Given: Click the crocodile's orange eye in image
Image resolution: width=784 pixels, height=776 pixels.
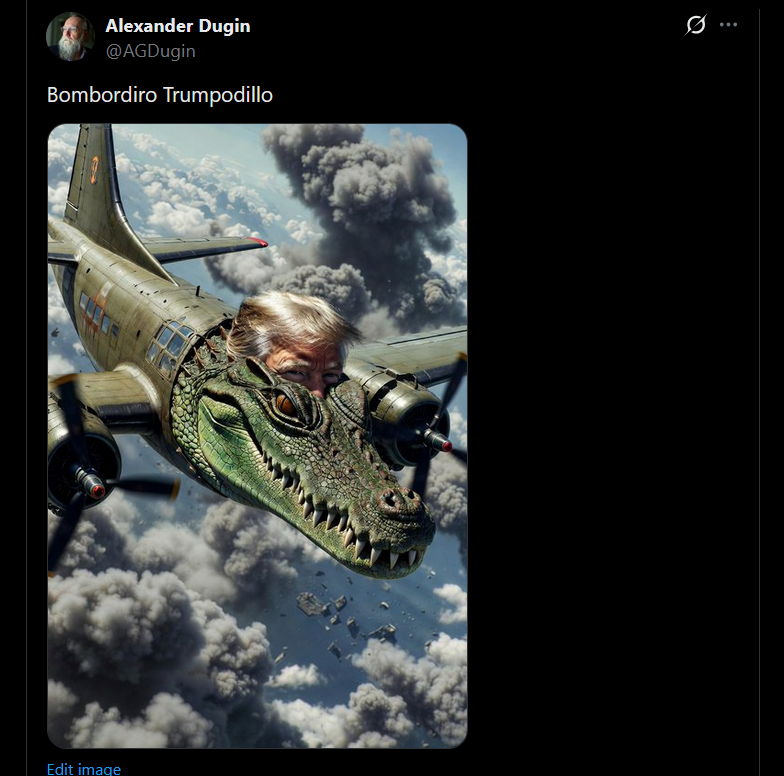Looking at the screenshot, I should click(286, 403).
